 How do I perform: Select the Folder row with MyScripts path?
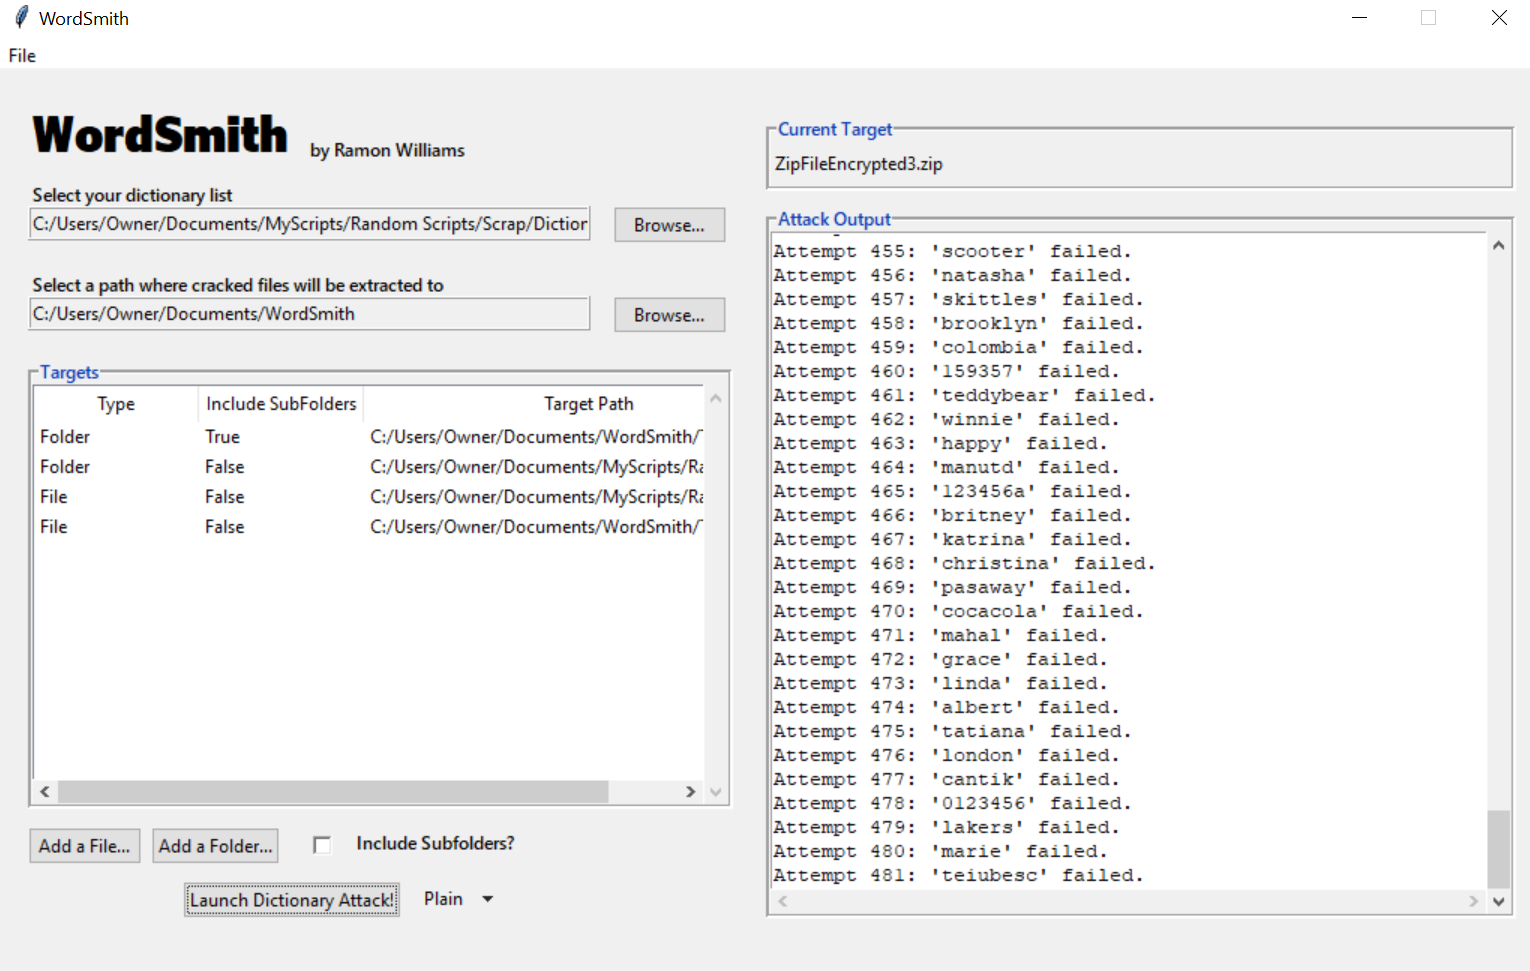(369, 467)
